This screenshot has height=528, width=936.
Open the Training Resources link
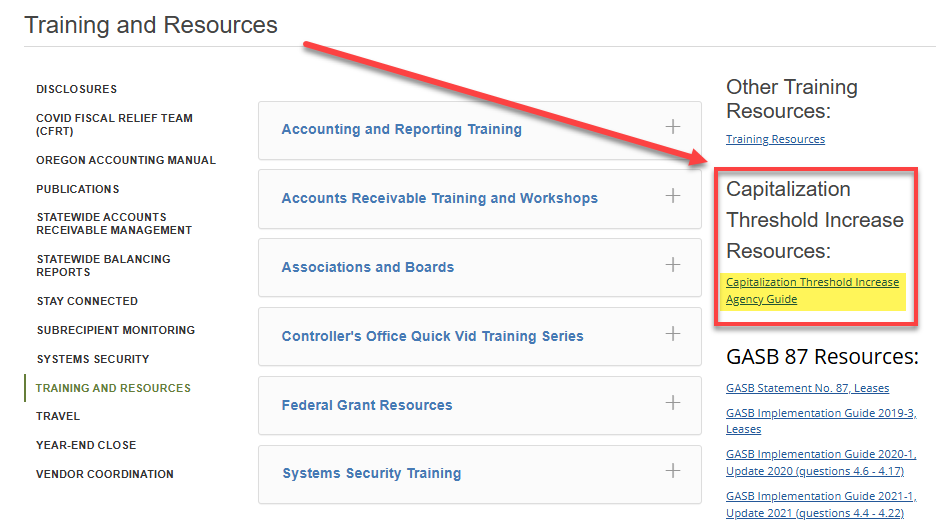(x=775, y=139)
